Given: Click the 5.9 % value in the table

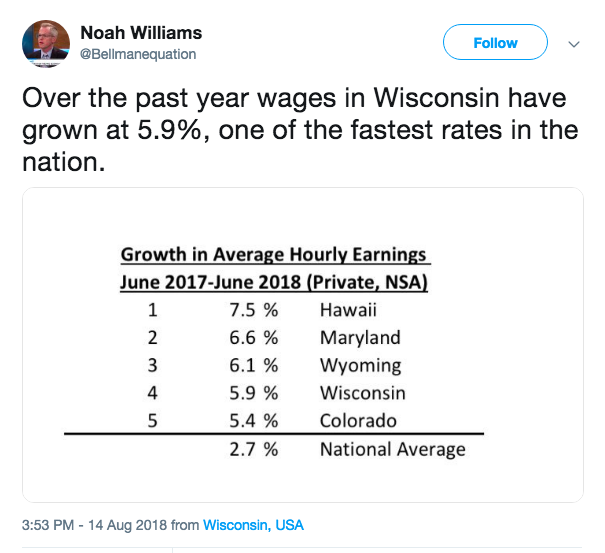Looking at the screenshot, I should pos(253,393).
